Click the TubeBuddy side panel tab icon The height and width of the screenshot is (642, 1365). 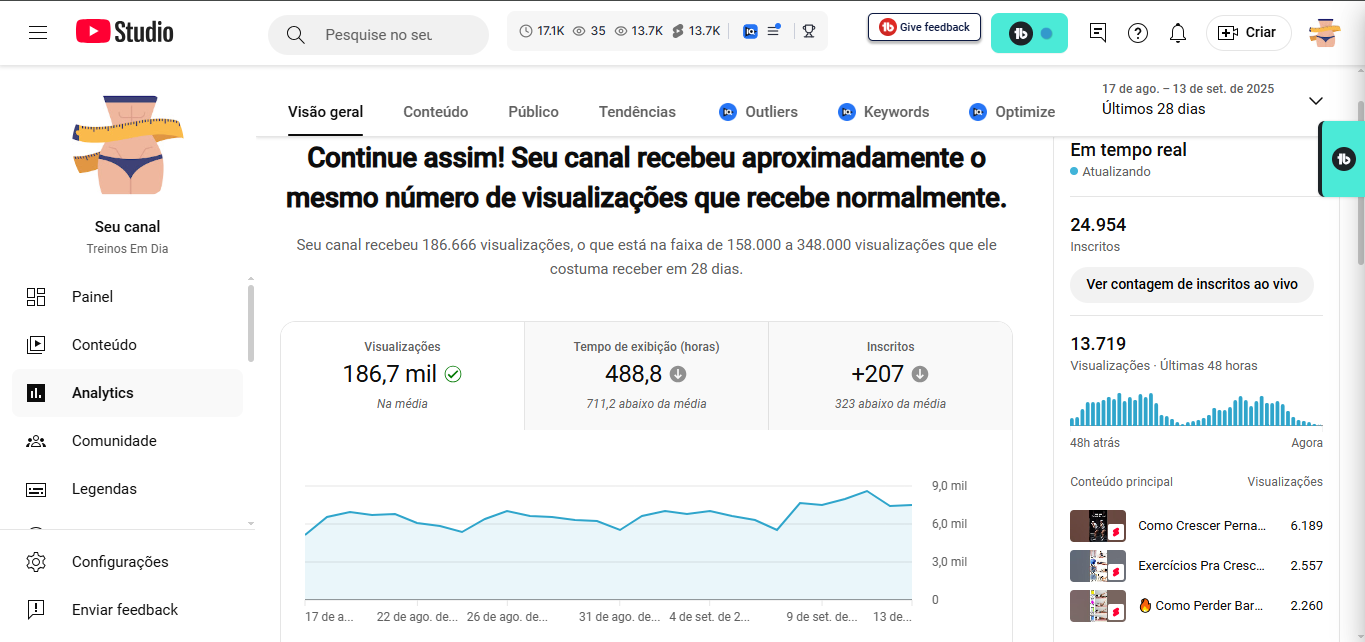coord(1344,159)
